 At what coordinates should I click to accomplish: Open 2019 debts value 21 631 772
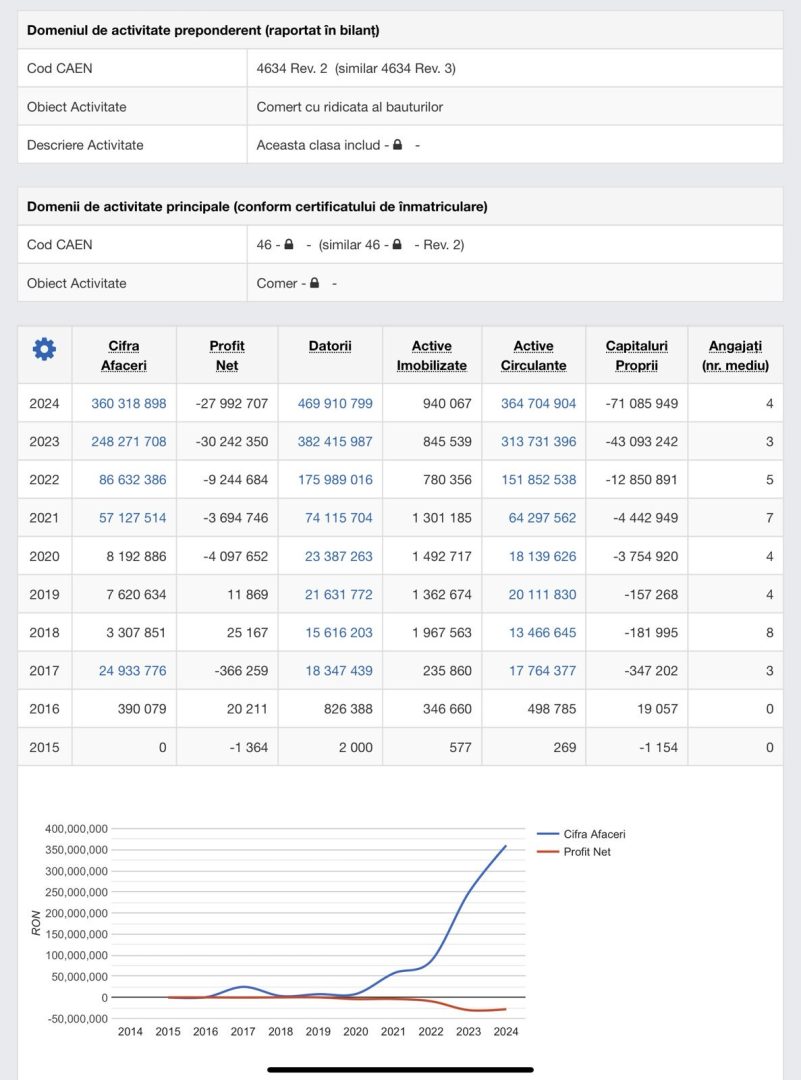(x=339, y=594)
